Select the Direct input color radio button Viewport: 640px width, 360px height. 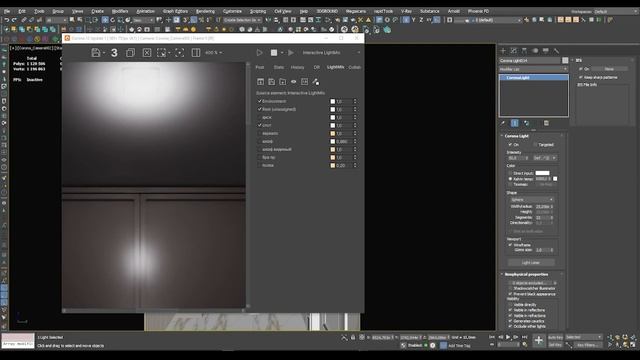[510, 173]
